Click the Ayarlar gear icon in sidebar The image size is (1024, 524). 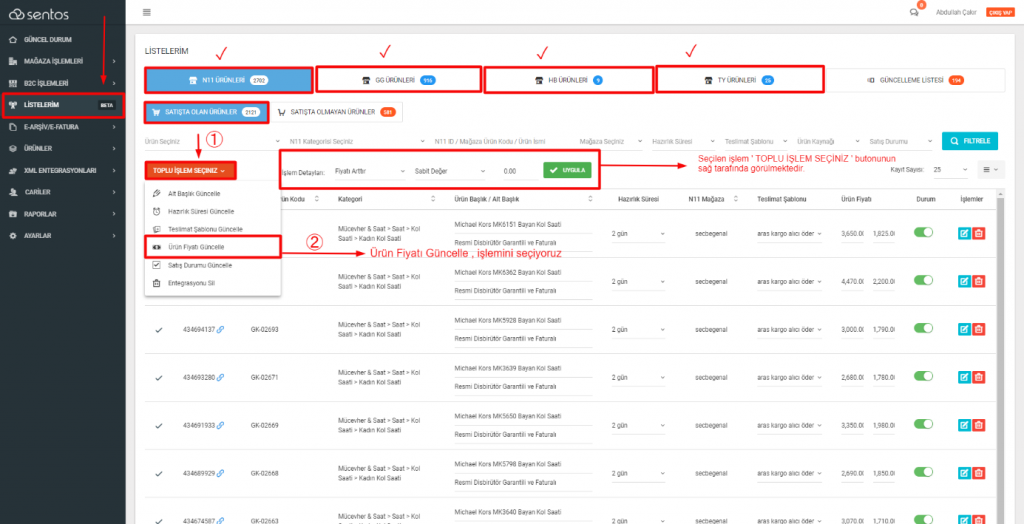pyautogui.click(x=12, y=235)
